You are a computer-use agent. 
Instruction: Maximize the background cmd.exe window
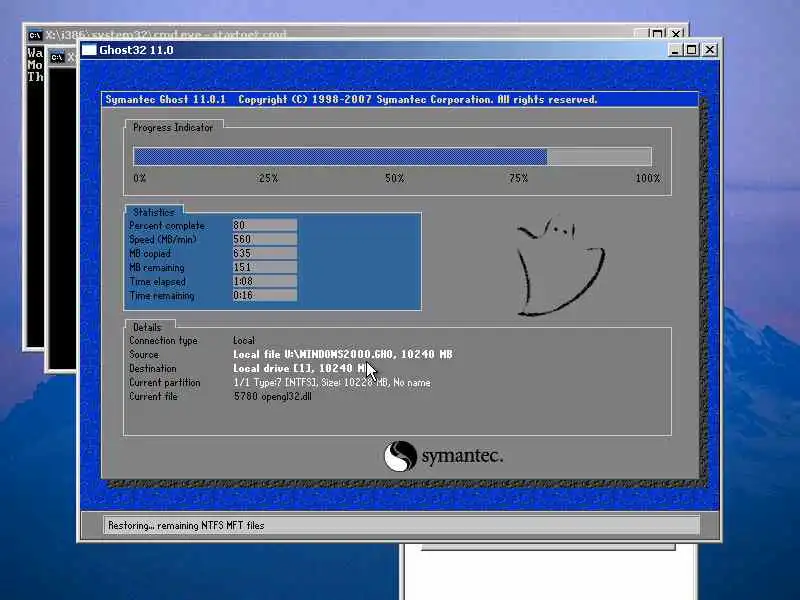coord(657,34)
